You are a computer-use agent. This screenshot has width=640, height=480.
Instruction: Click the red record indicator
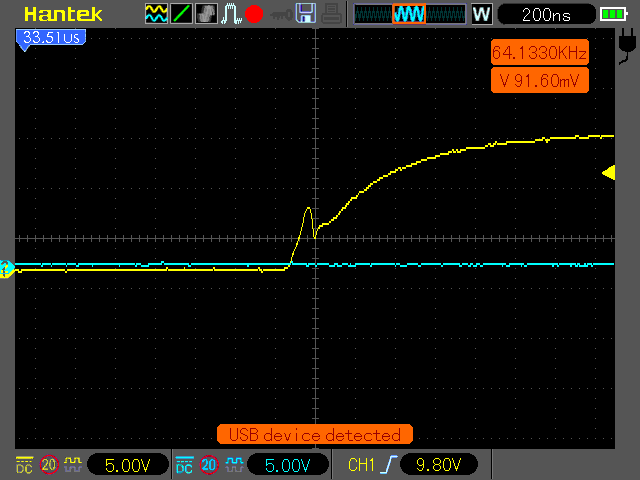254,14
